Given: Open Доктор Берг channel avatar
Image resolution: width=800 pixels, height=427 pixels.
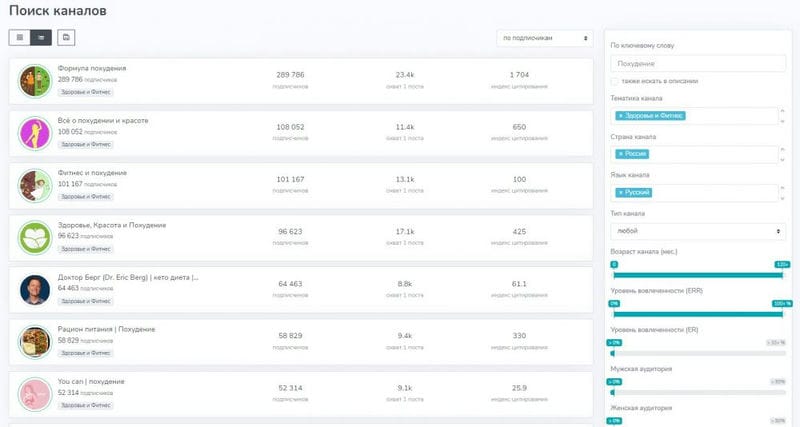Looking at the screenshot, I should 35,290.
